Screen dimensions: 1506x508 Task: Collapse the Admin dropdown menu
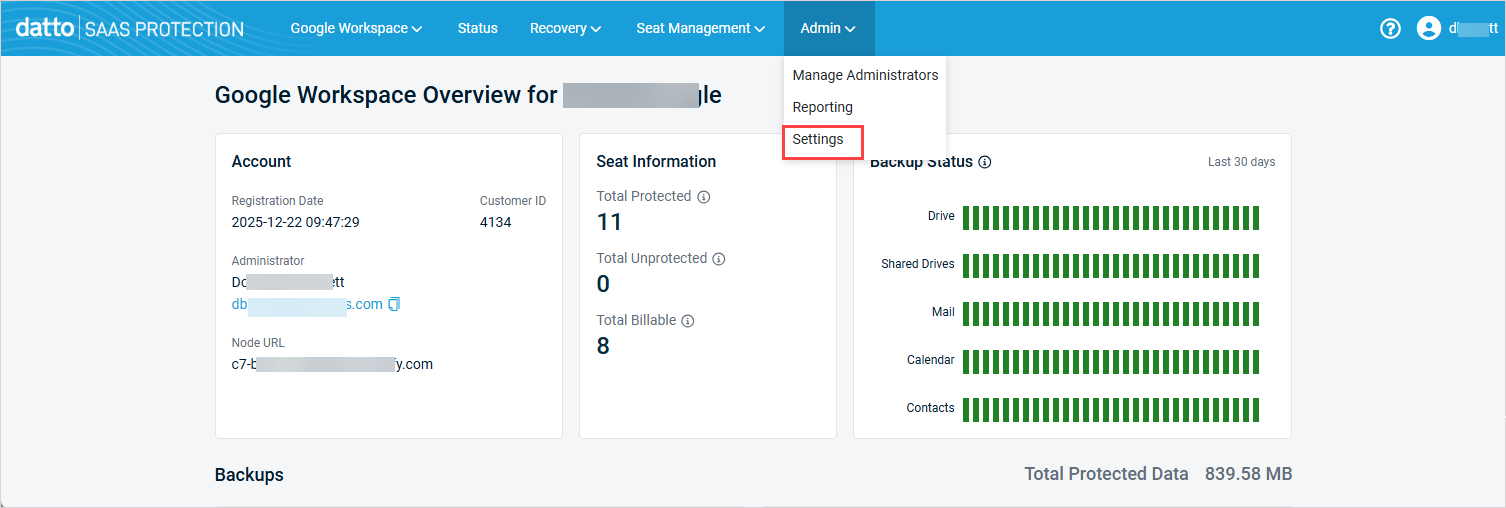pyautogui.click(x=828, y=29)
